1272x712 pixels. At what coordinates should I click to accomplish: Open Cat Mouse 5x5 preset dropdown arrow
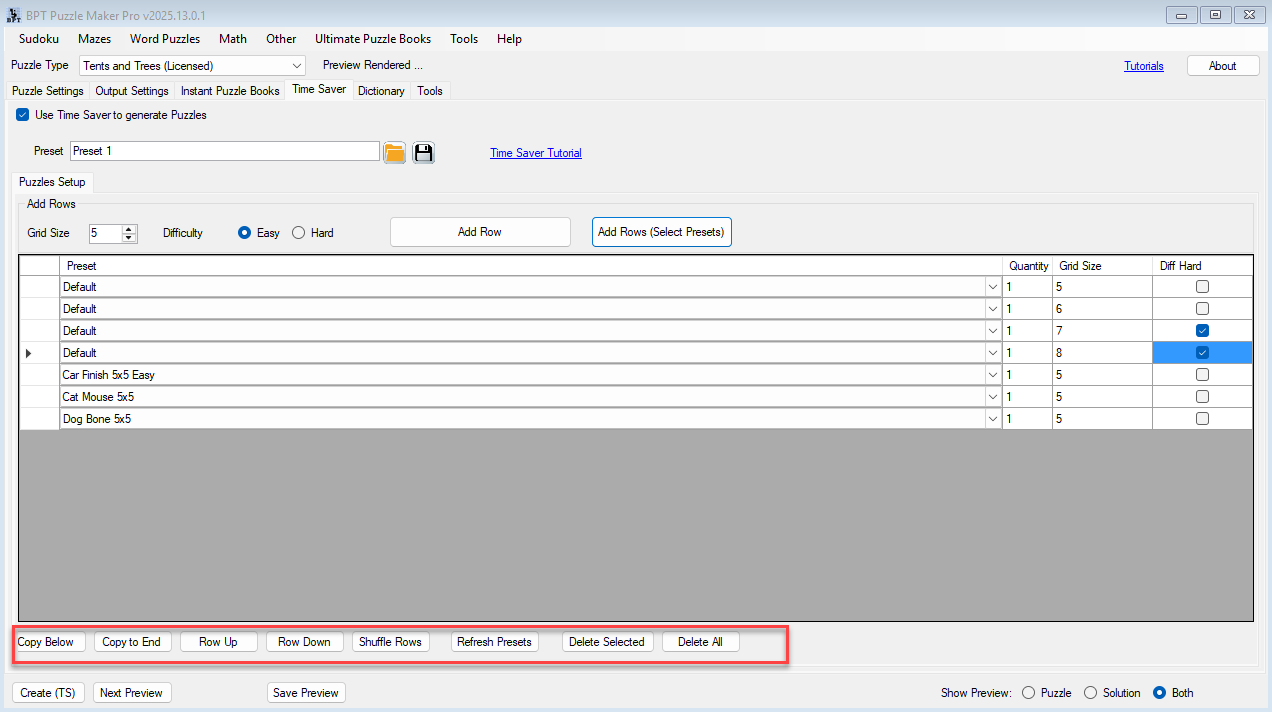[x=992, y=397]
